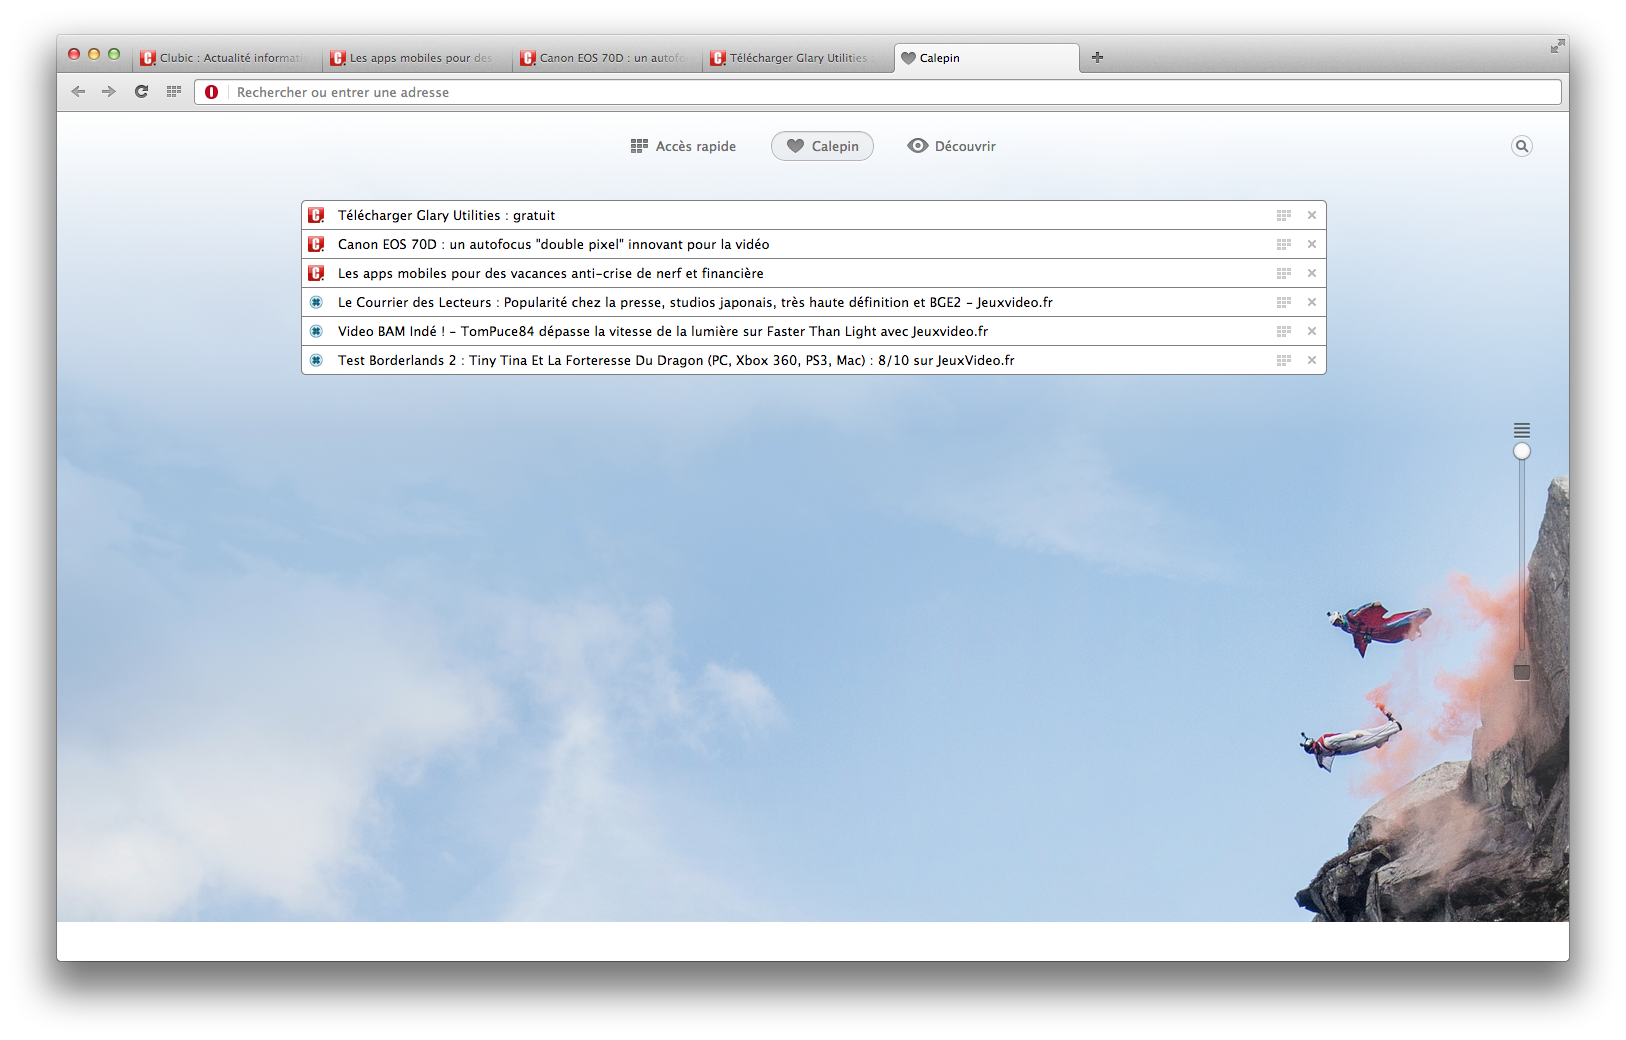Open the Video BAM Indé stash link
1626x1040 pixels.
662,332
